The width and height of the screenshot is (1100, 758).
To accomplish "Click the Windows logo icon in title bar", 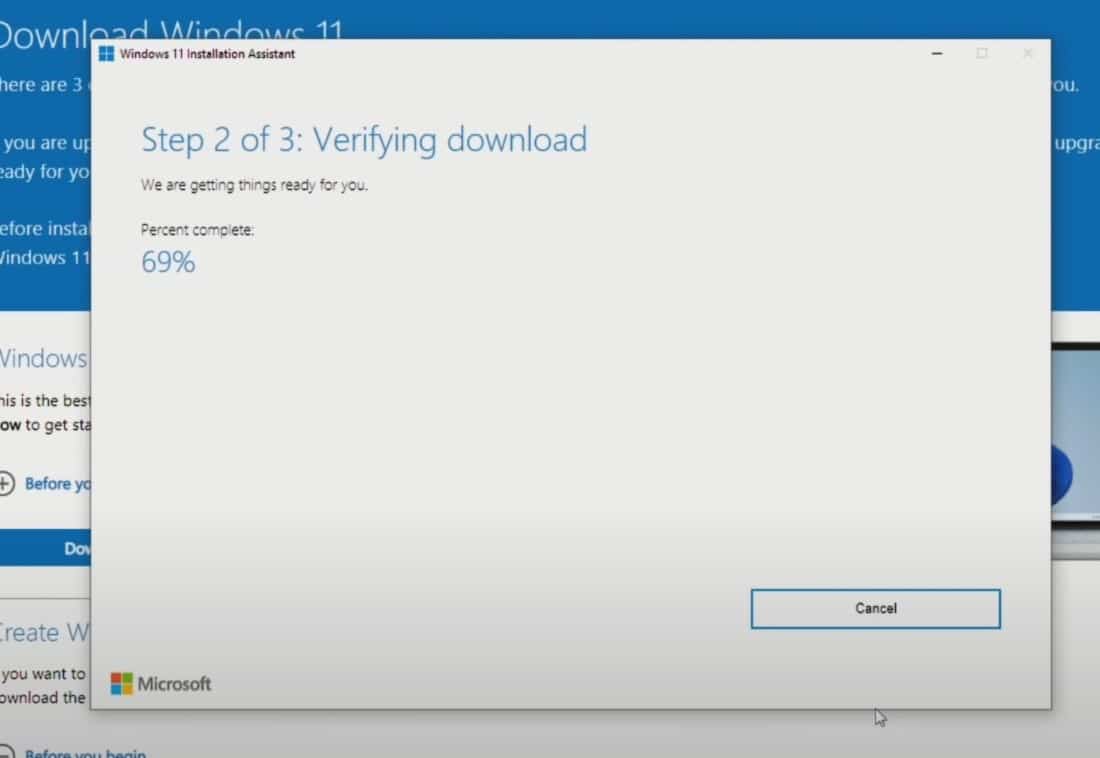I will [x=106, y=54].
